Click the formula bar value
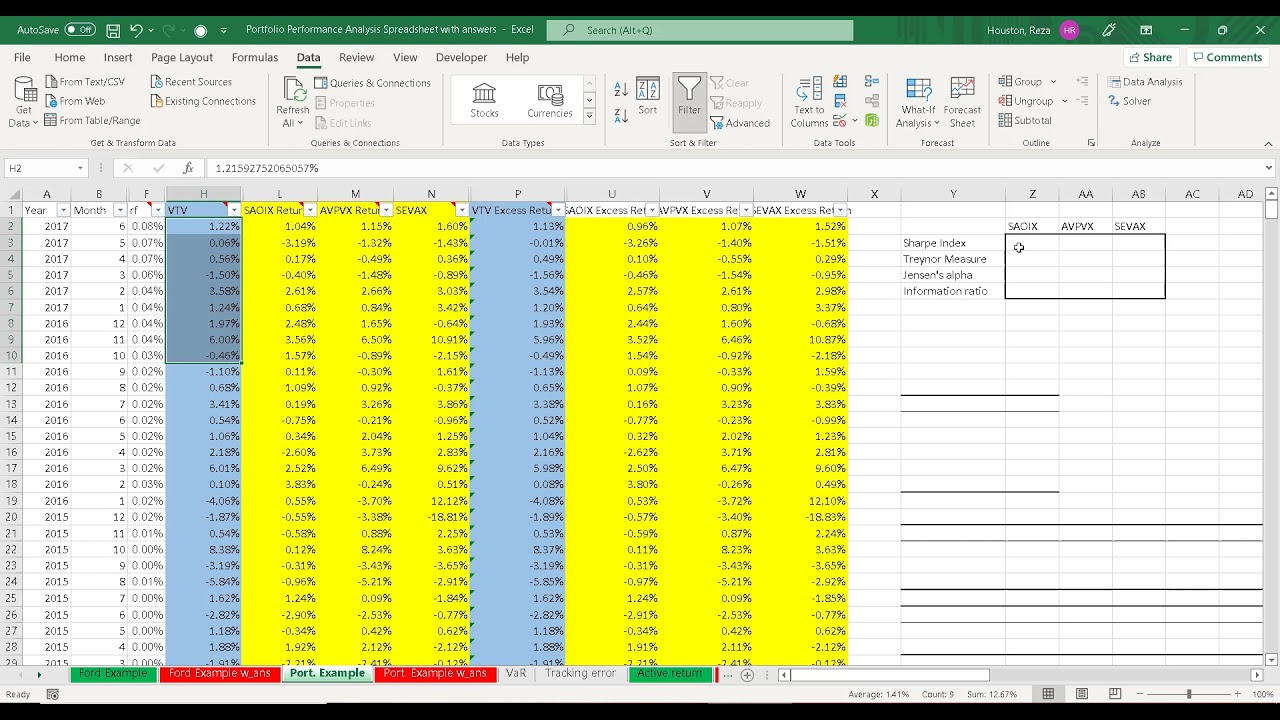1280x720 pixels. coord(267,168)
